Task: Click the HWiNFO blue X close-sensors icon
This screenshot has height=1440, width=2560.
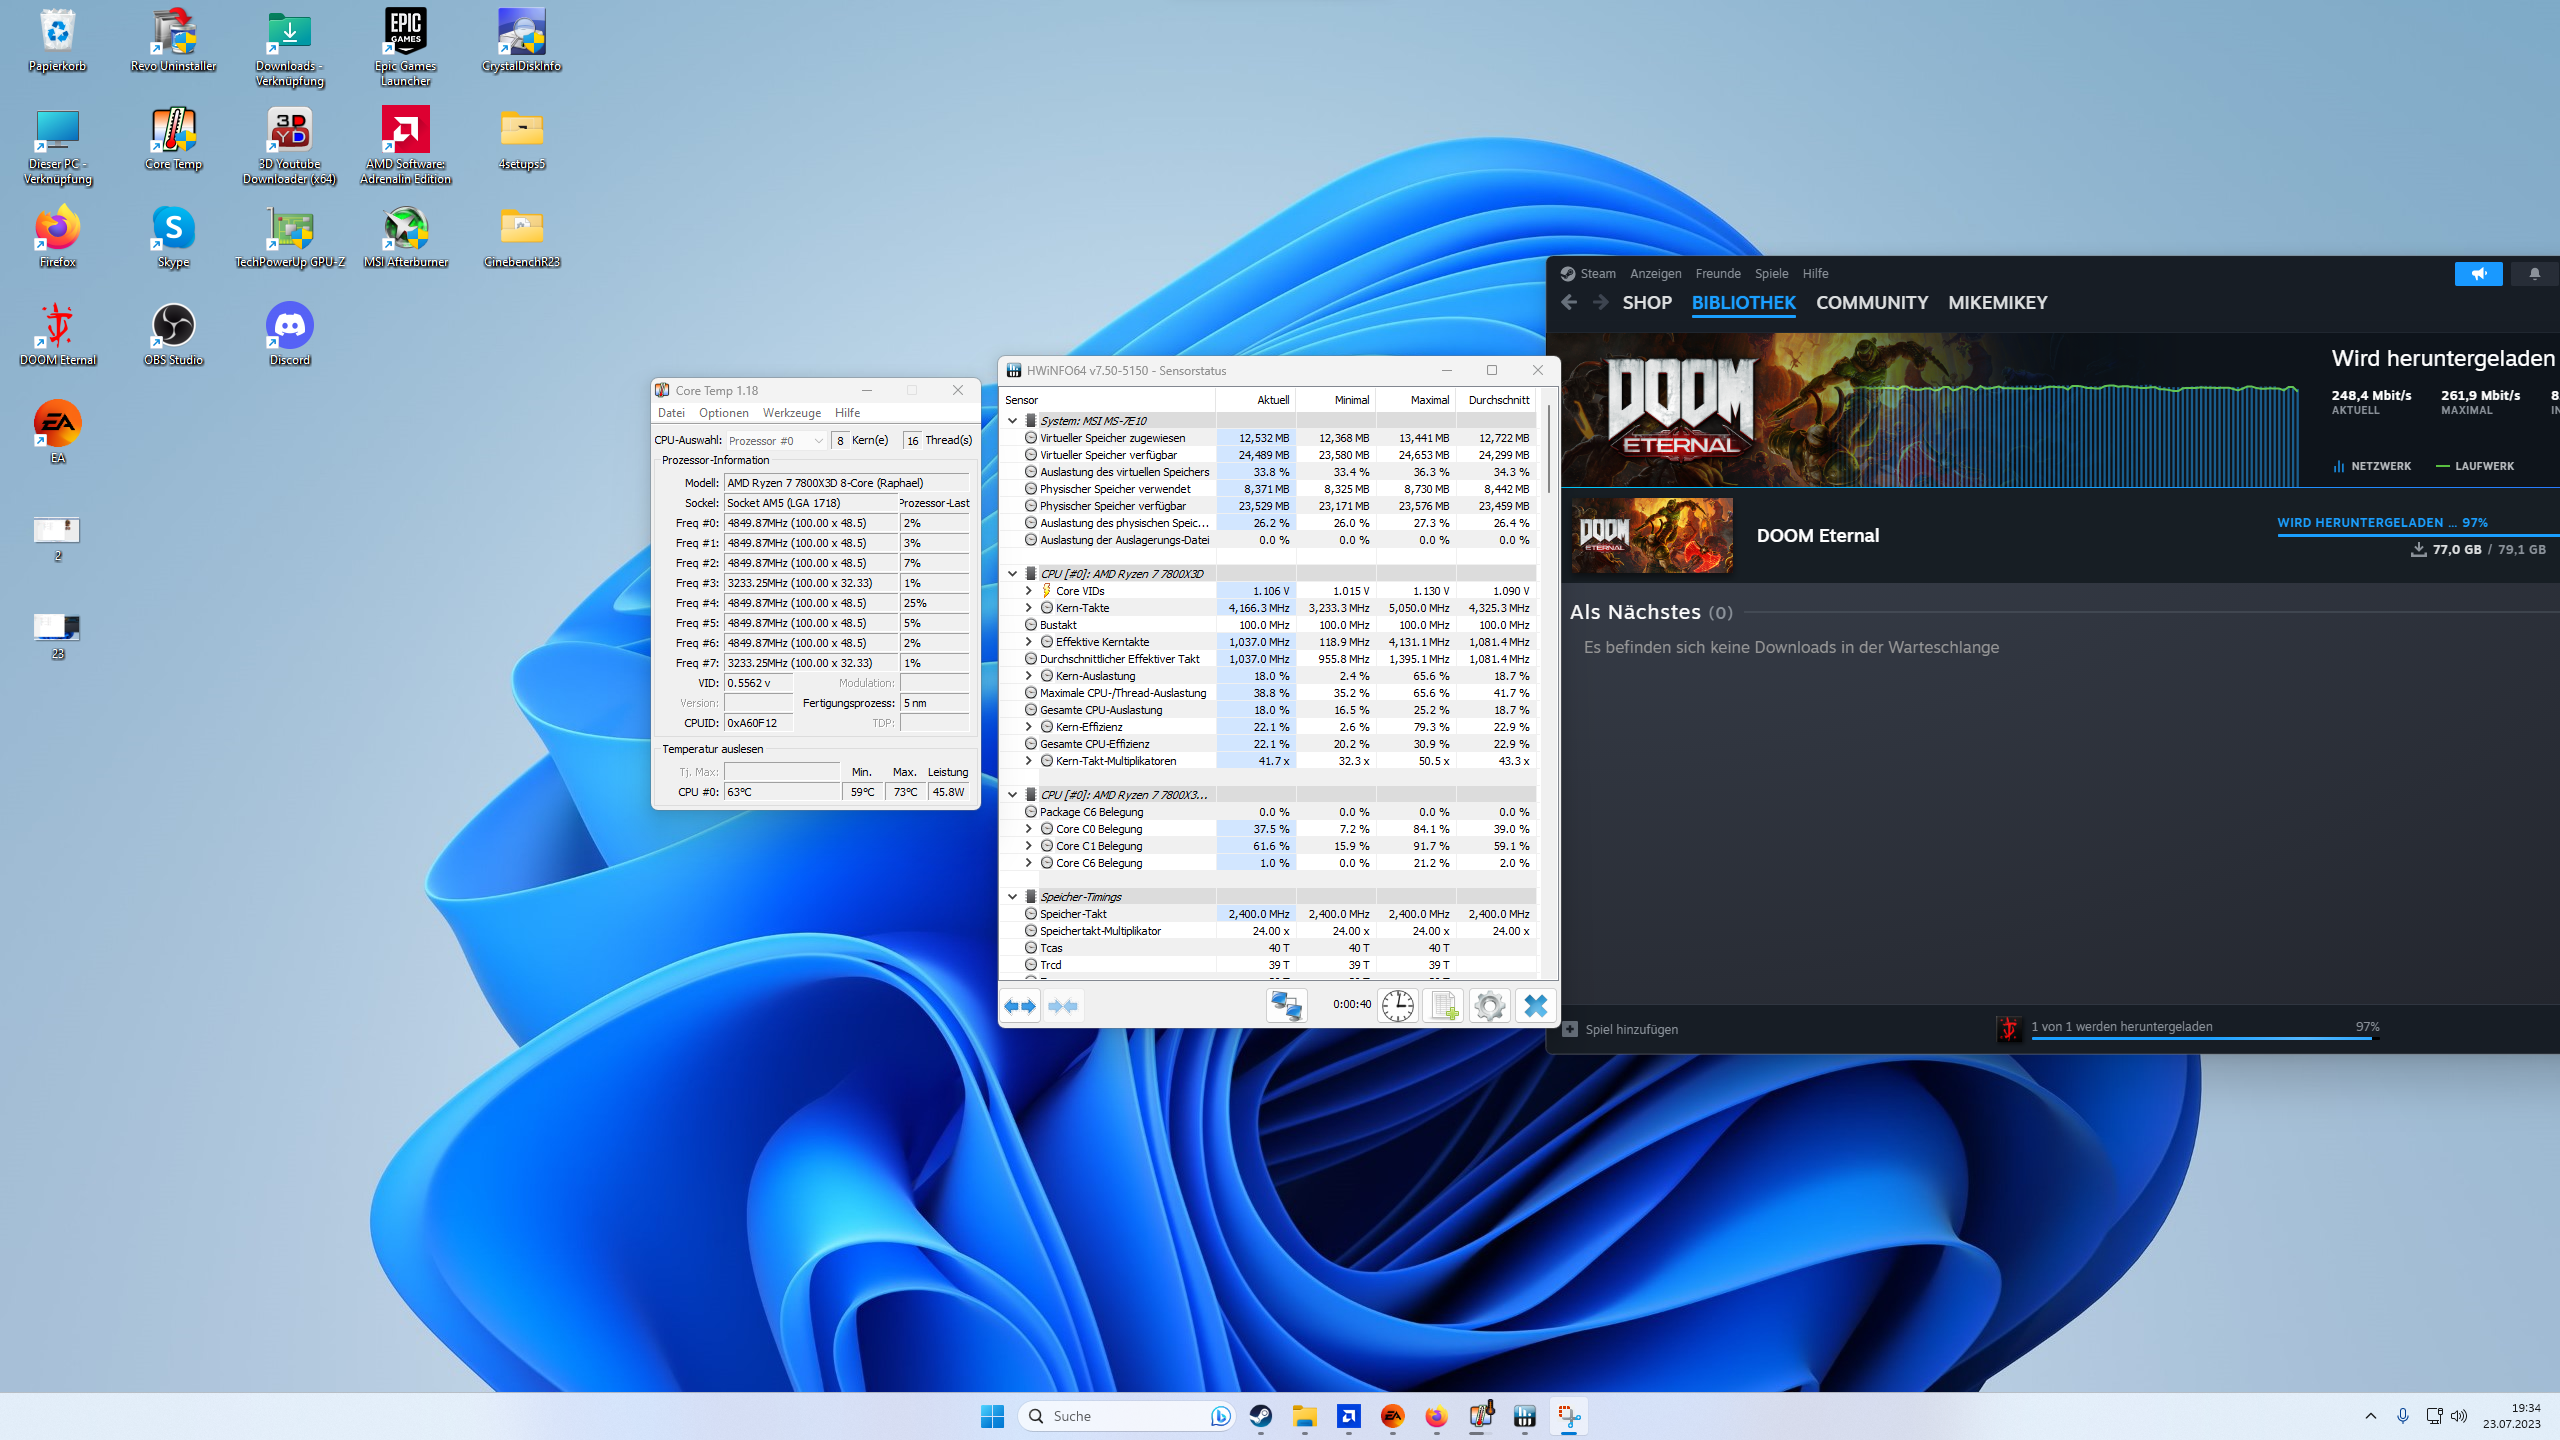Action: [1535, 1005]
